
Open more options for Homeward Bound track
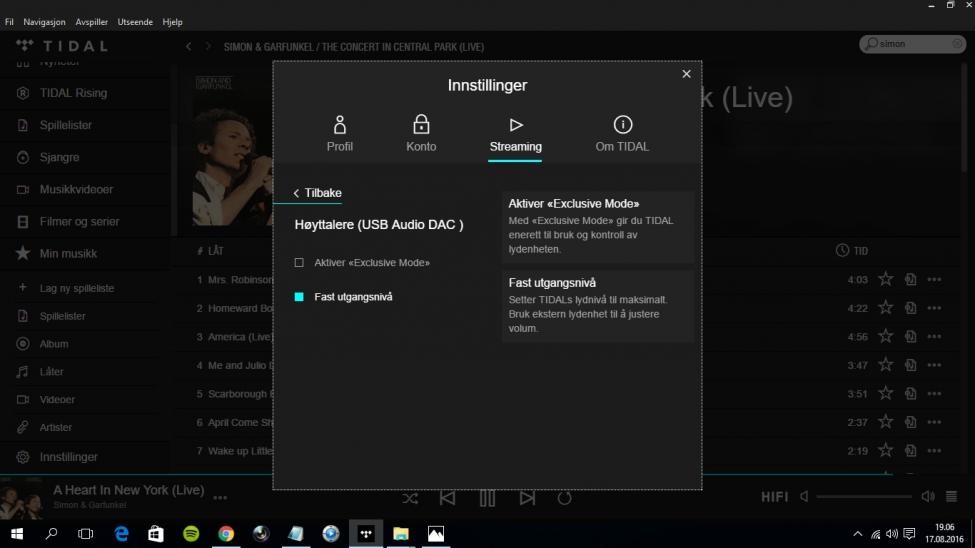point(934,309)
